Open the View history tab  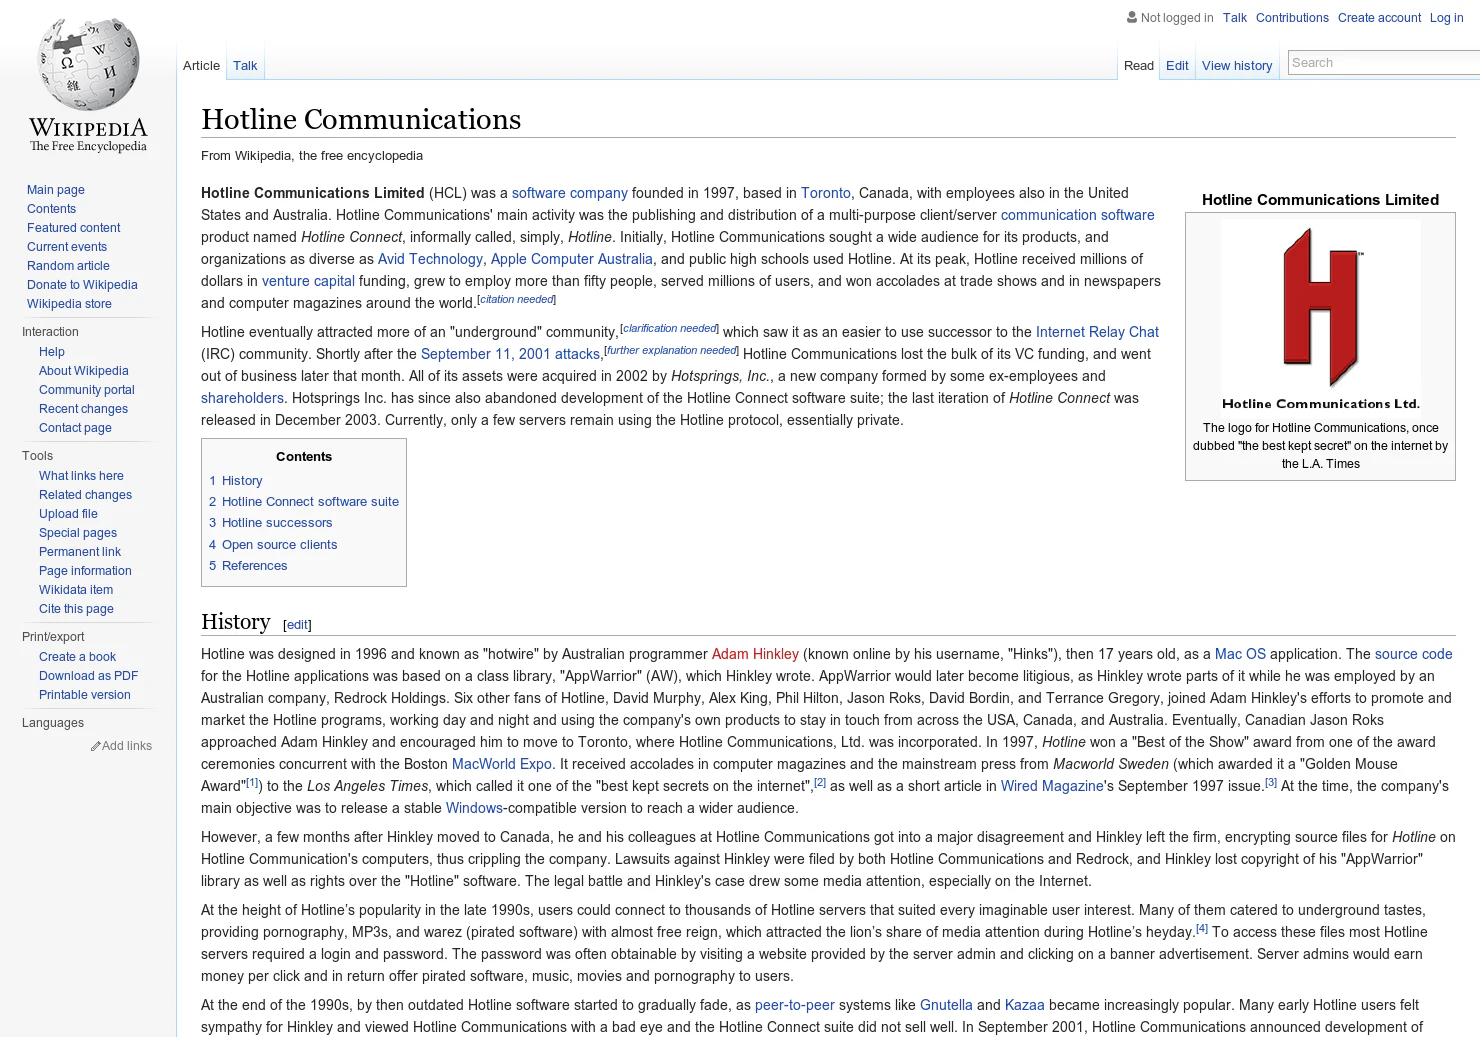(1237, 66)
